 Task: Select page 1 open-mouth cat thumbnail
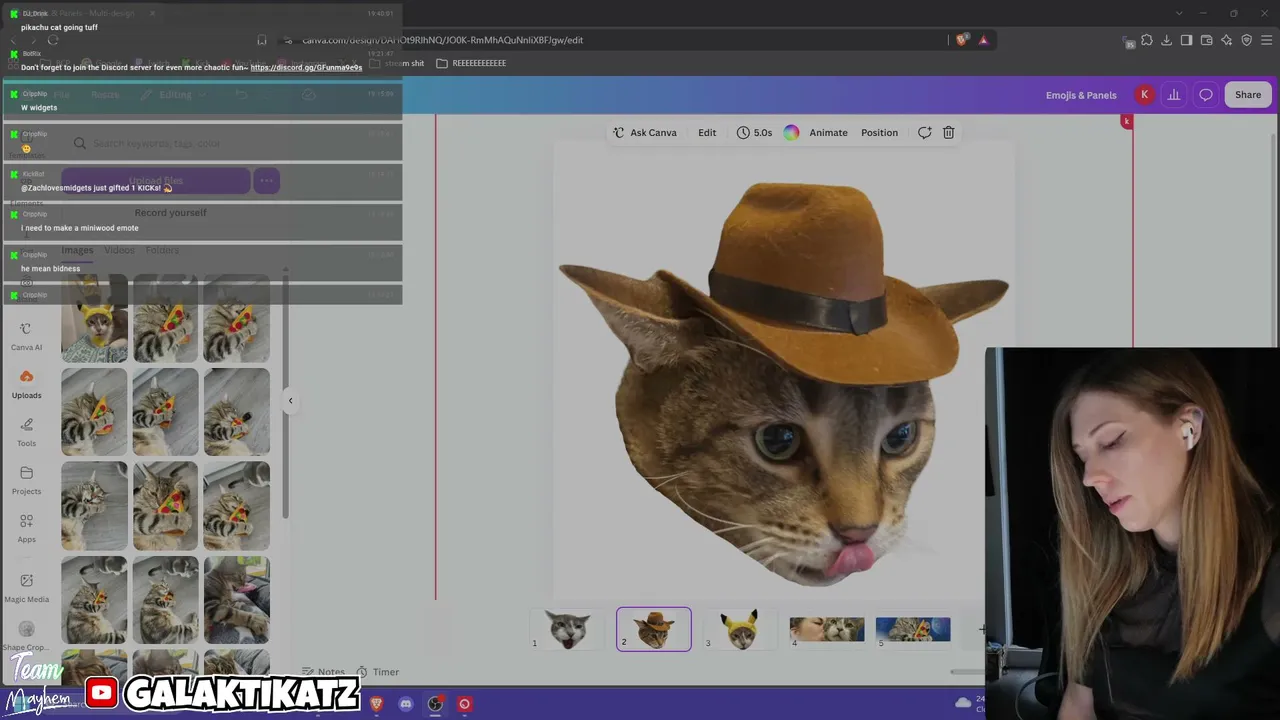(567, 629)
